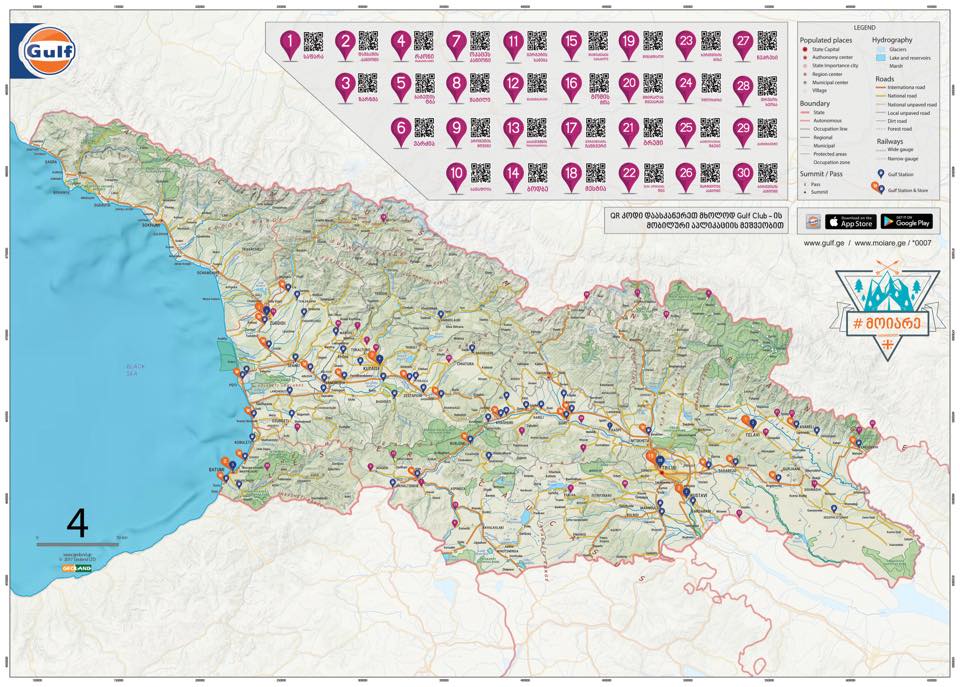Select numbered pin 4 in the QR panel
The image size is (960, 687).
point(402,45)
